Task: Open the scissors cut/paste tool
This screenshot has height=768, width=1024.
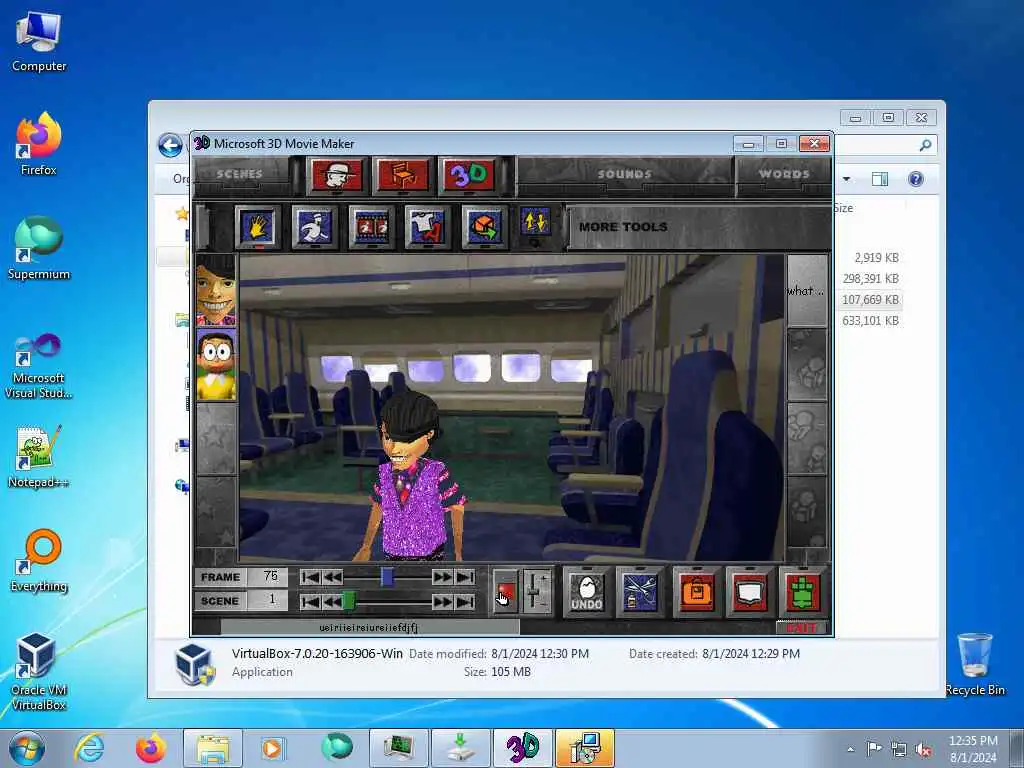Action: coord(640,592)
